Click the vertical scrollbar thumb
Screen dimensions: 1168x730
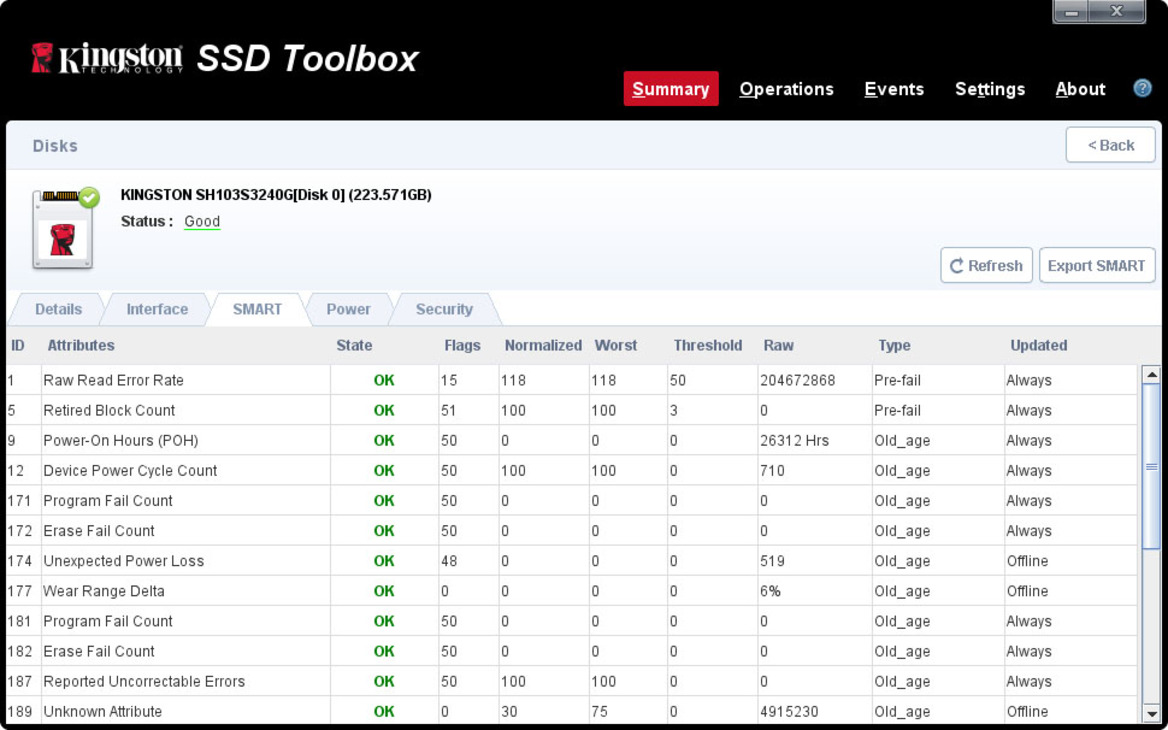pos(1152,467)
